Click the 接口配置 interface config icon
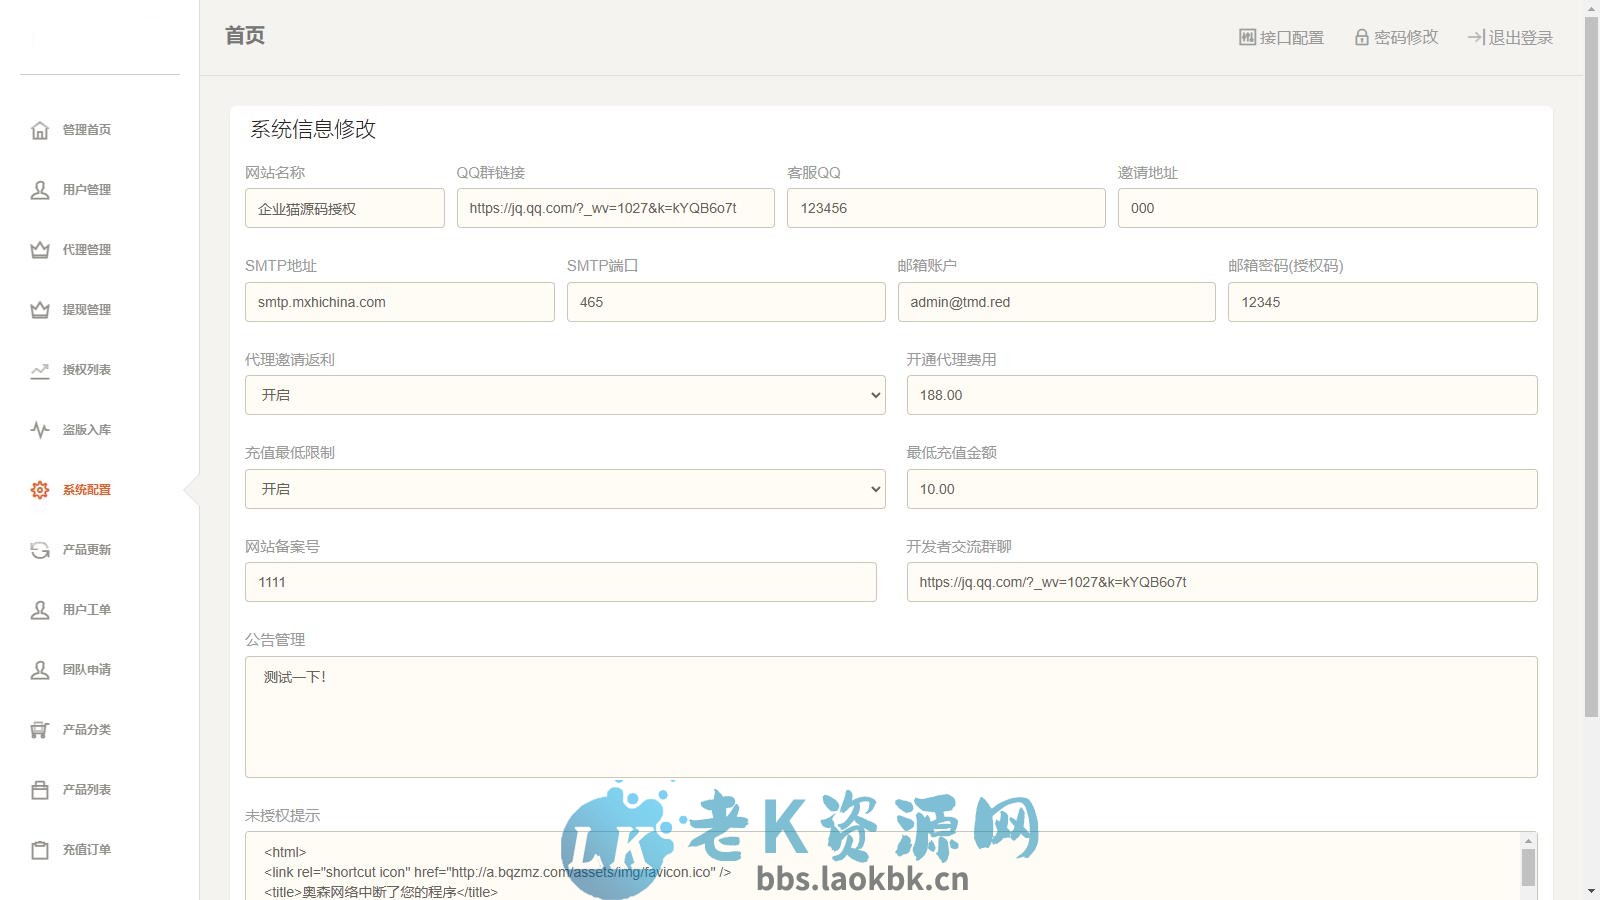This screenshot has height=900, width=1600. tap(1247, 37)
